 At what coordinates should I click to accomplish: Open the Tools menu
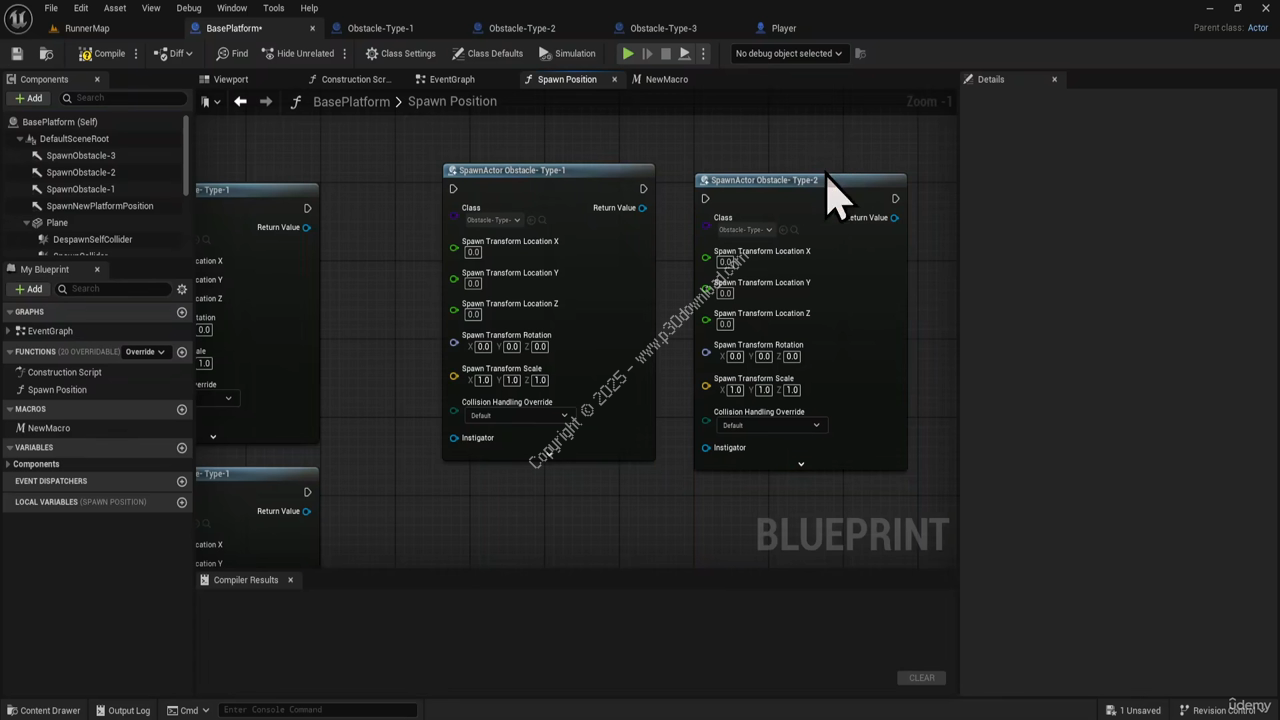[273, 8]
